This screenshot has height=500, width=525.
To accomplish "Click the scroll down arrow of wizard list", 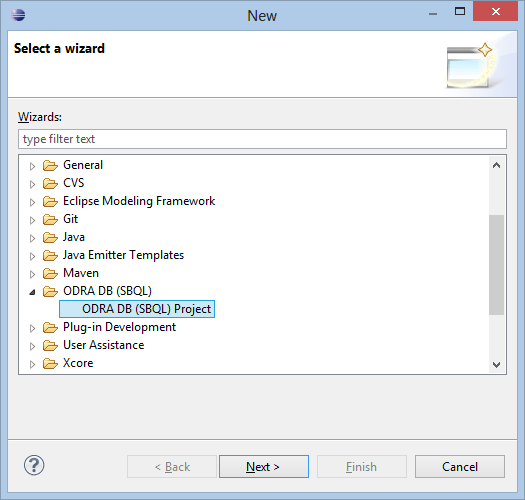I will pyautogui.click(x=496, y=364).
